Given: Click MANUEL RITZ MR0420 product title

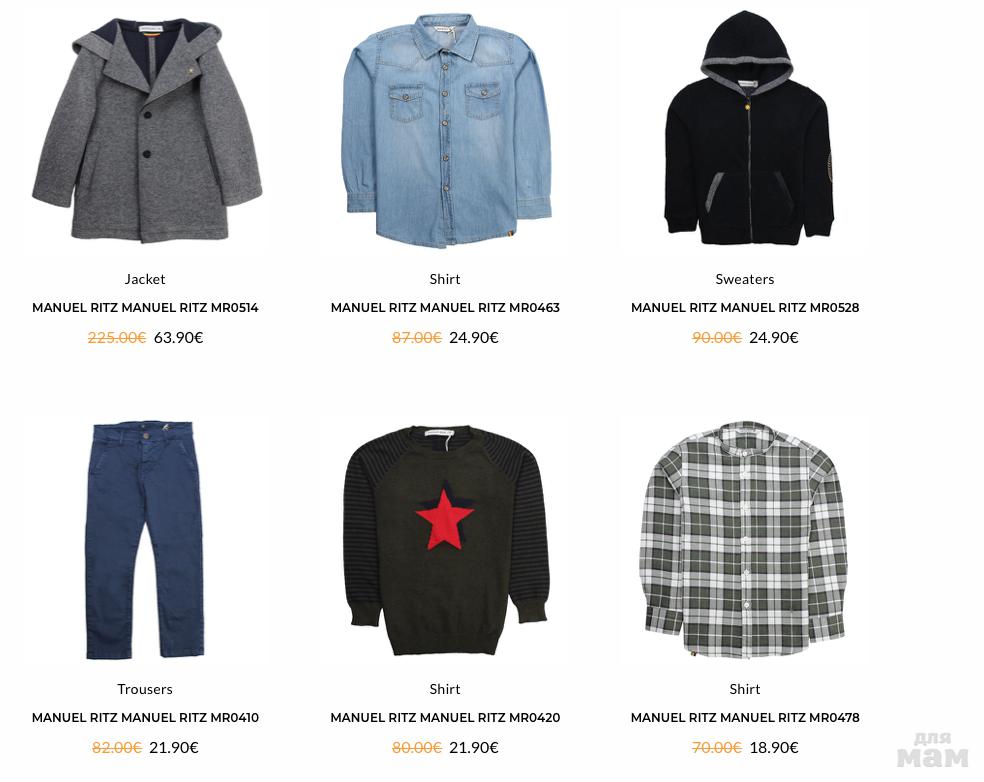Looking at the screenshot, I should point(445,717).
